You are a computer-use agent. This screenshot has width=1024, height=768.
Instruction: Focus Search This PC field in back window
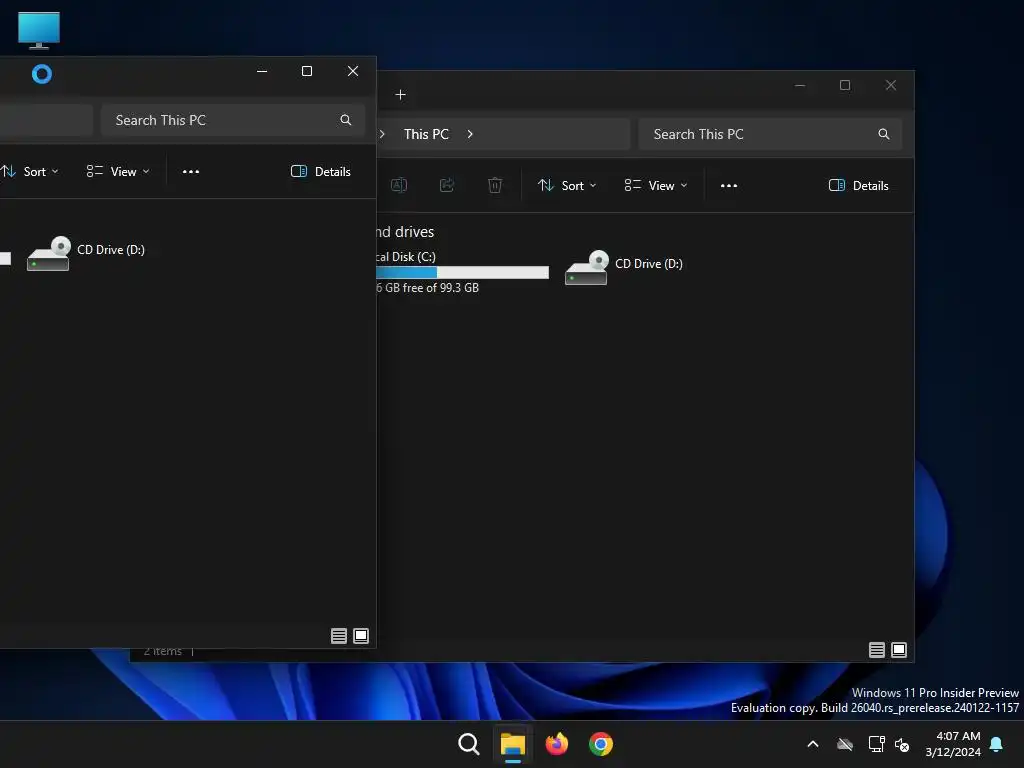770,134
